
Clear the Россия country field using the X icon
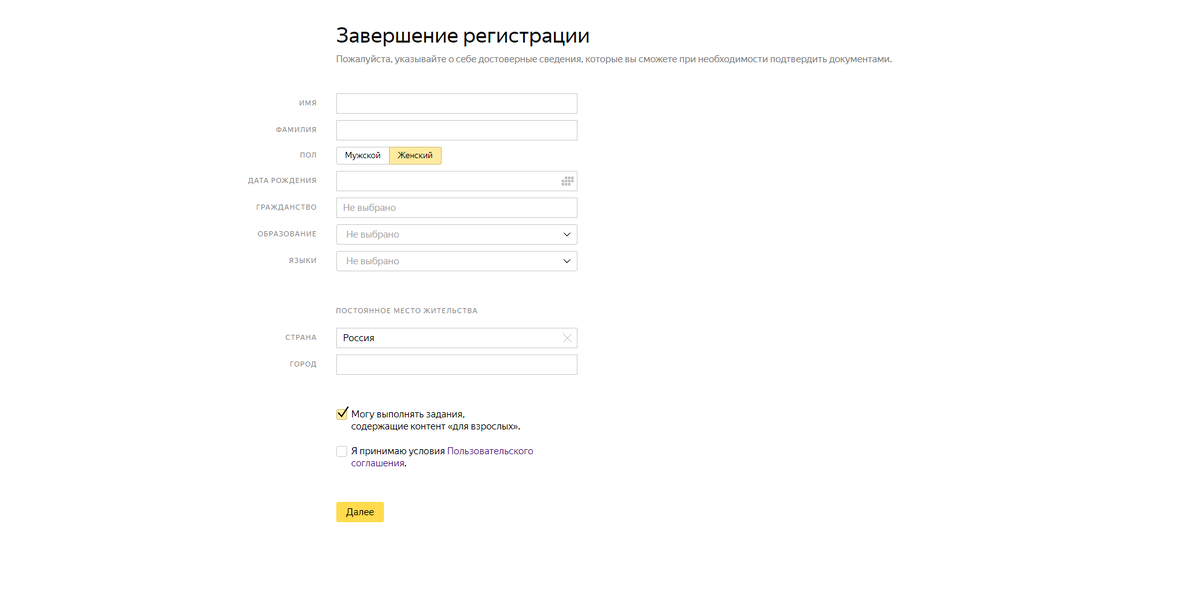click(567, 337)
